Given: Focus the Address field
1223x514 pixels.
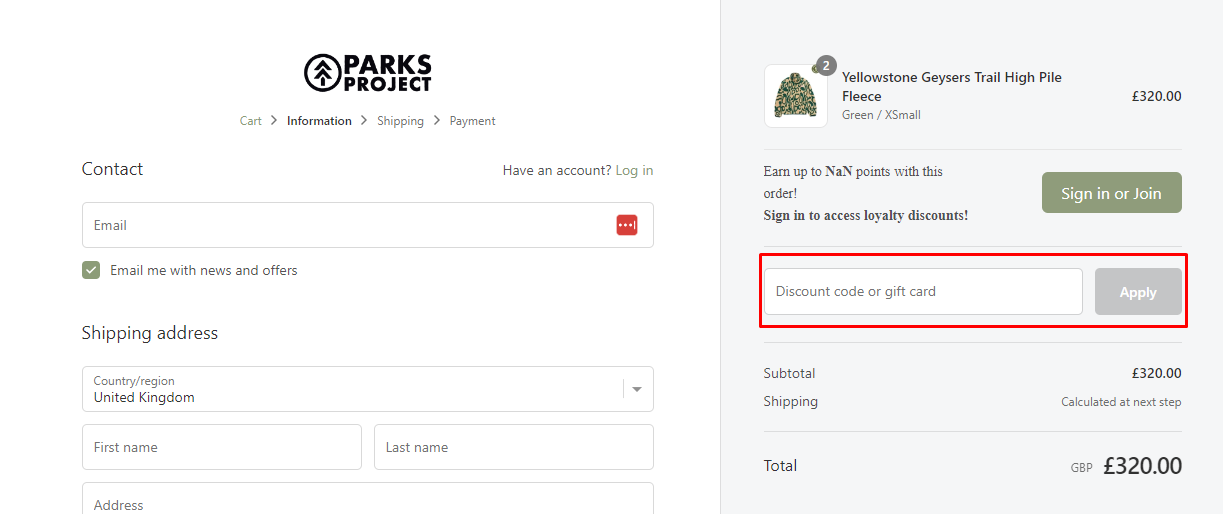Looking at the screenshot, I should point(367,499).
